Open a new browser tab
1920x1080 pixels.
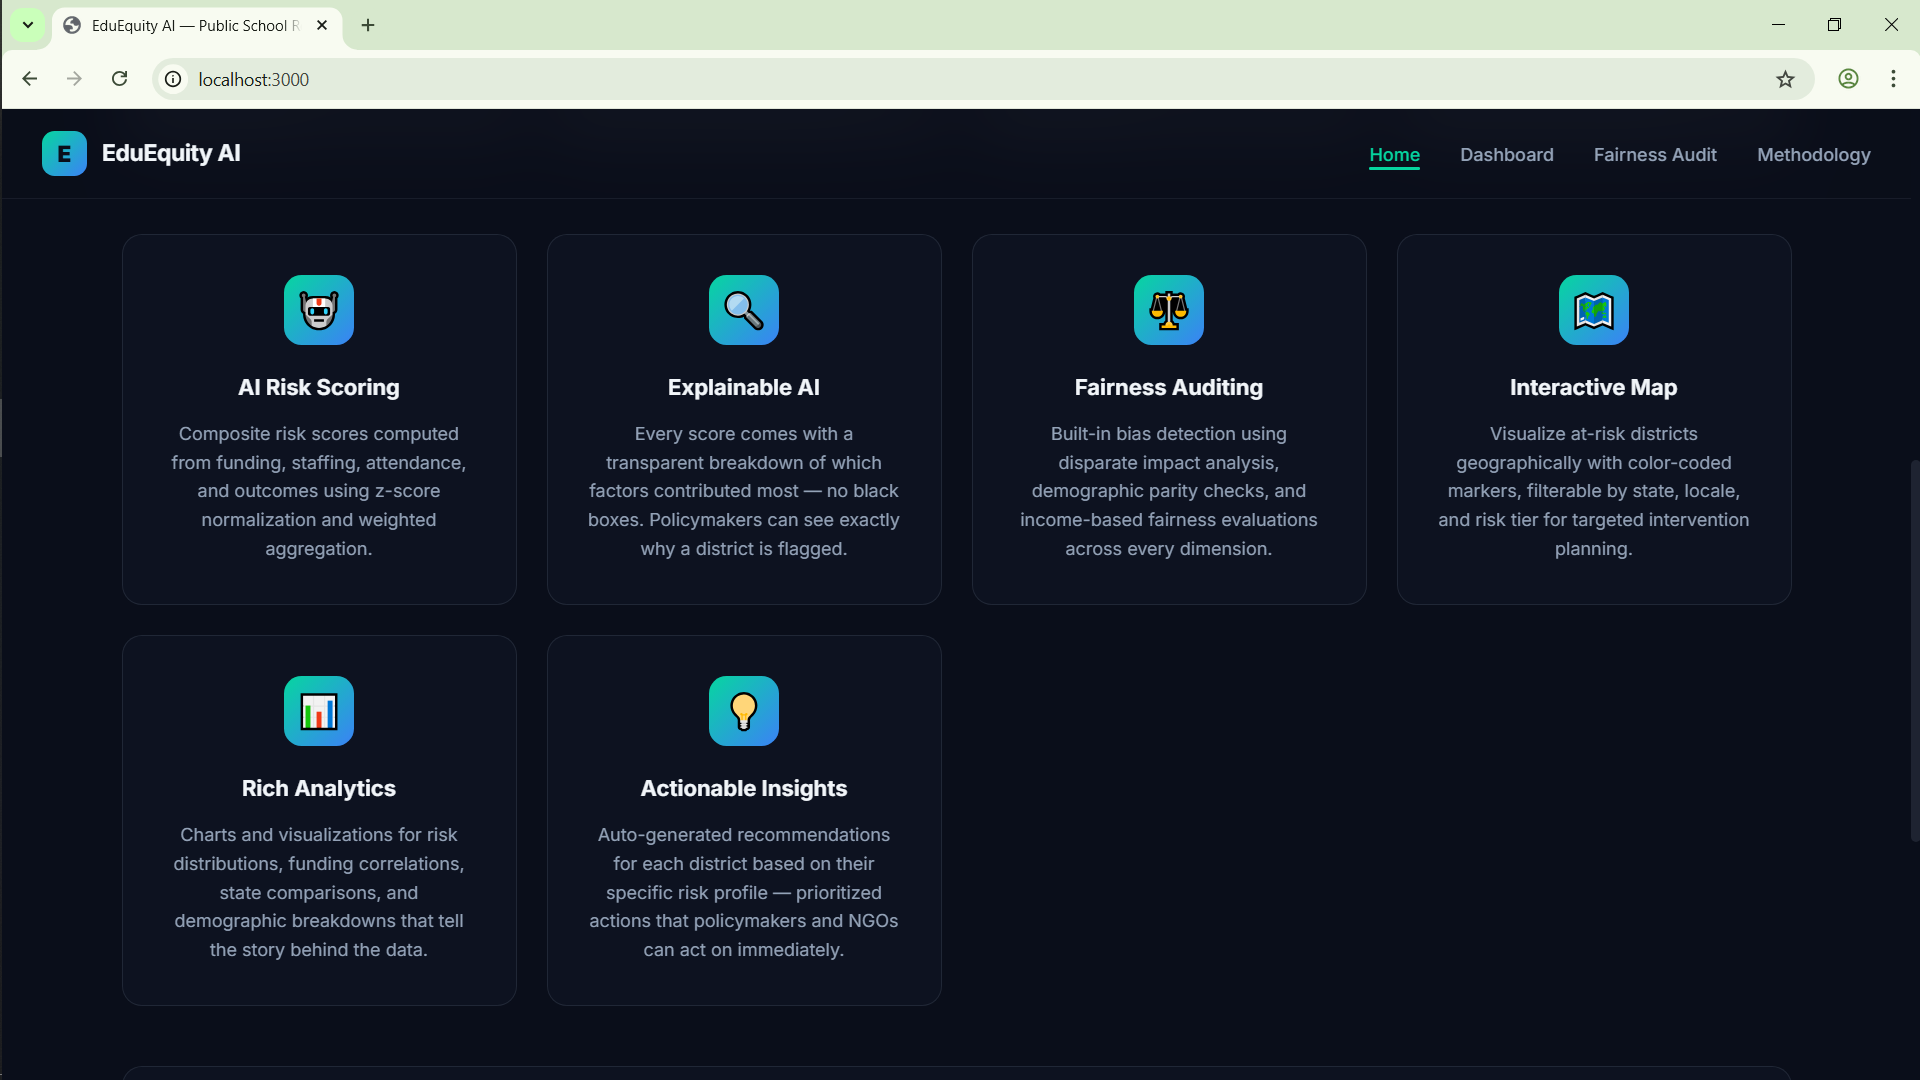[x=368, y=25]
